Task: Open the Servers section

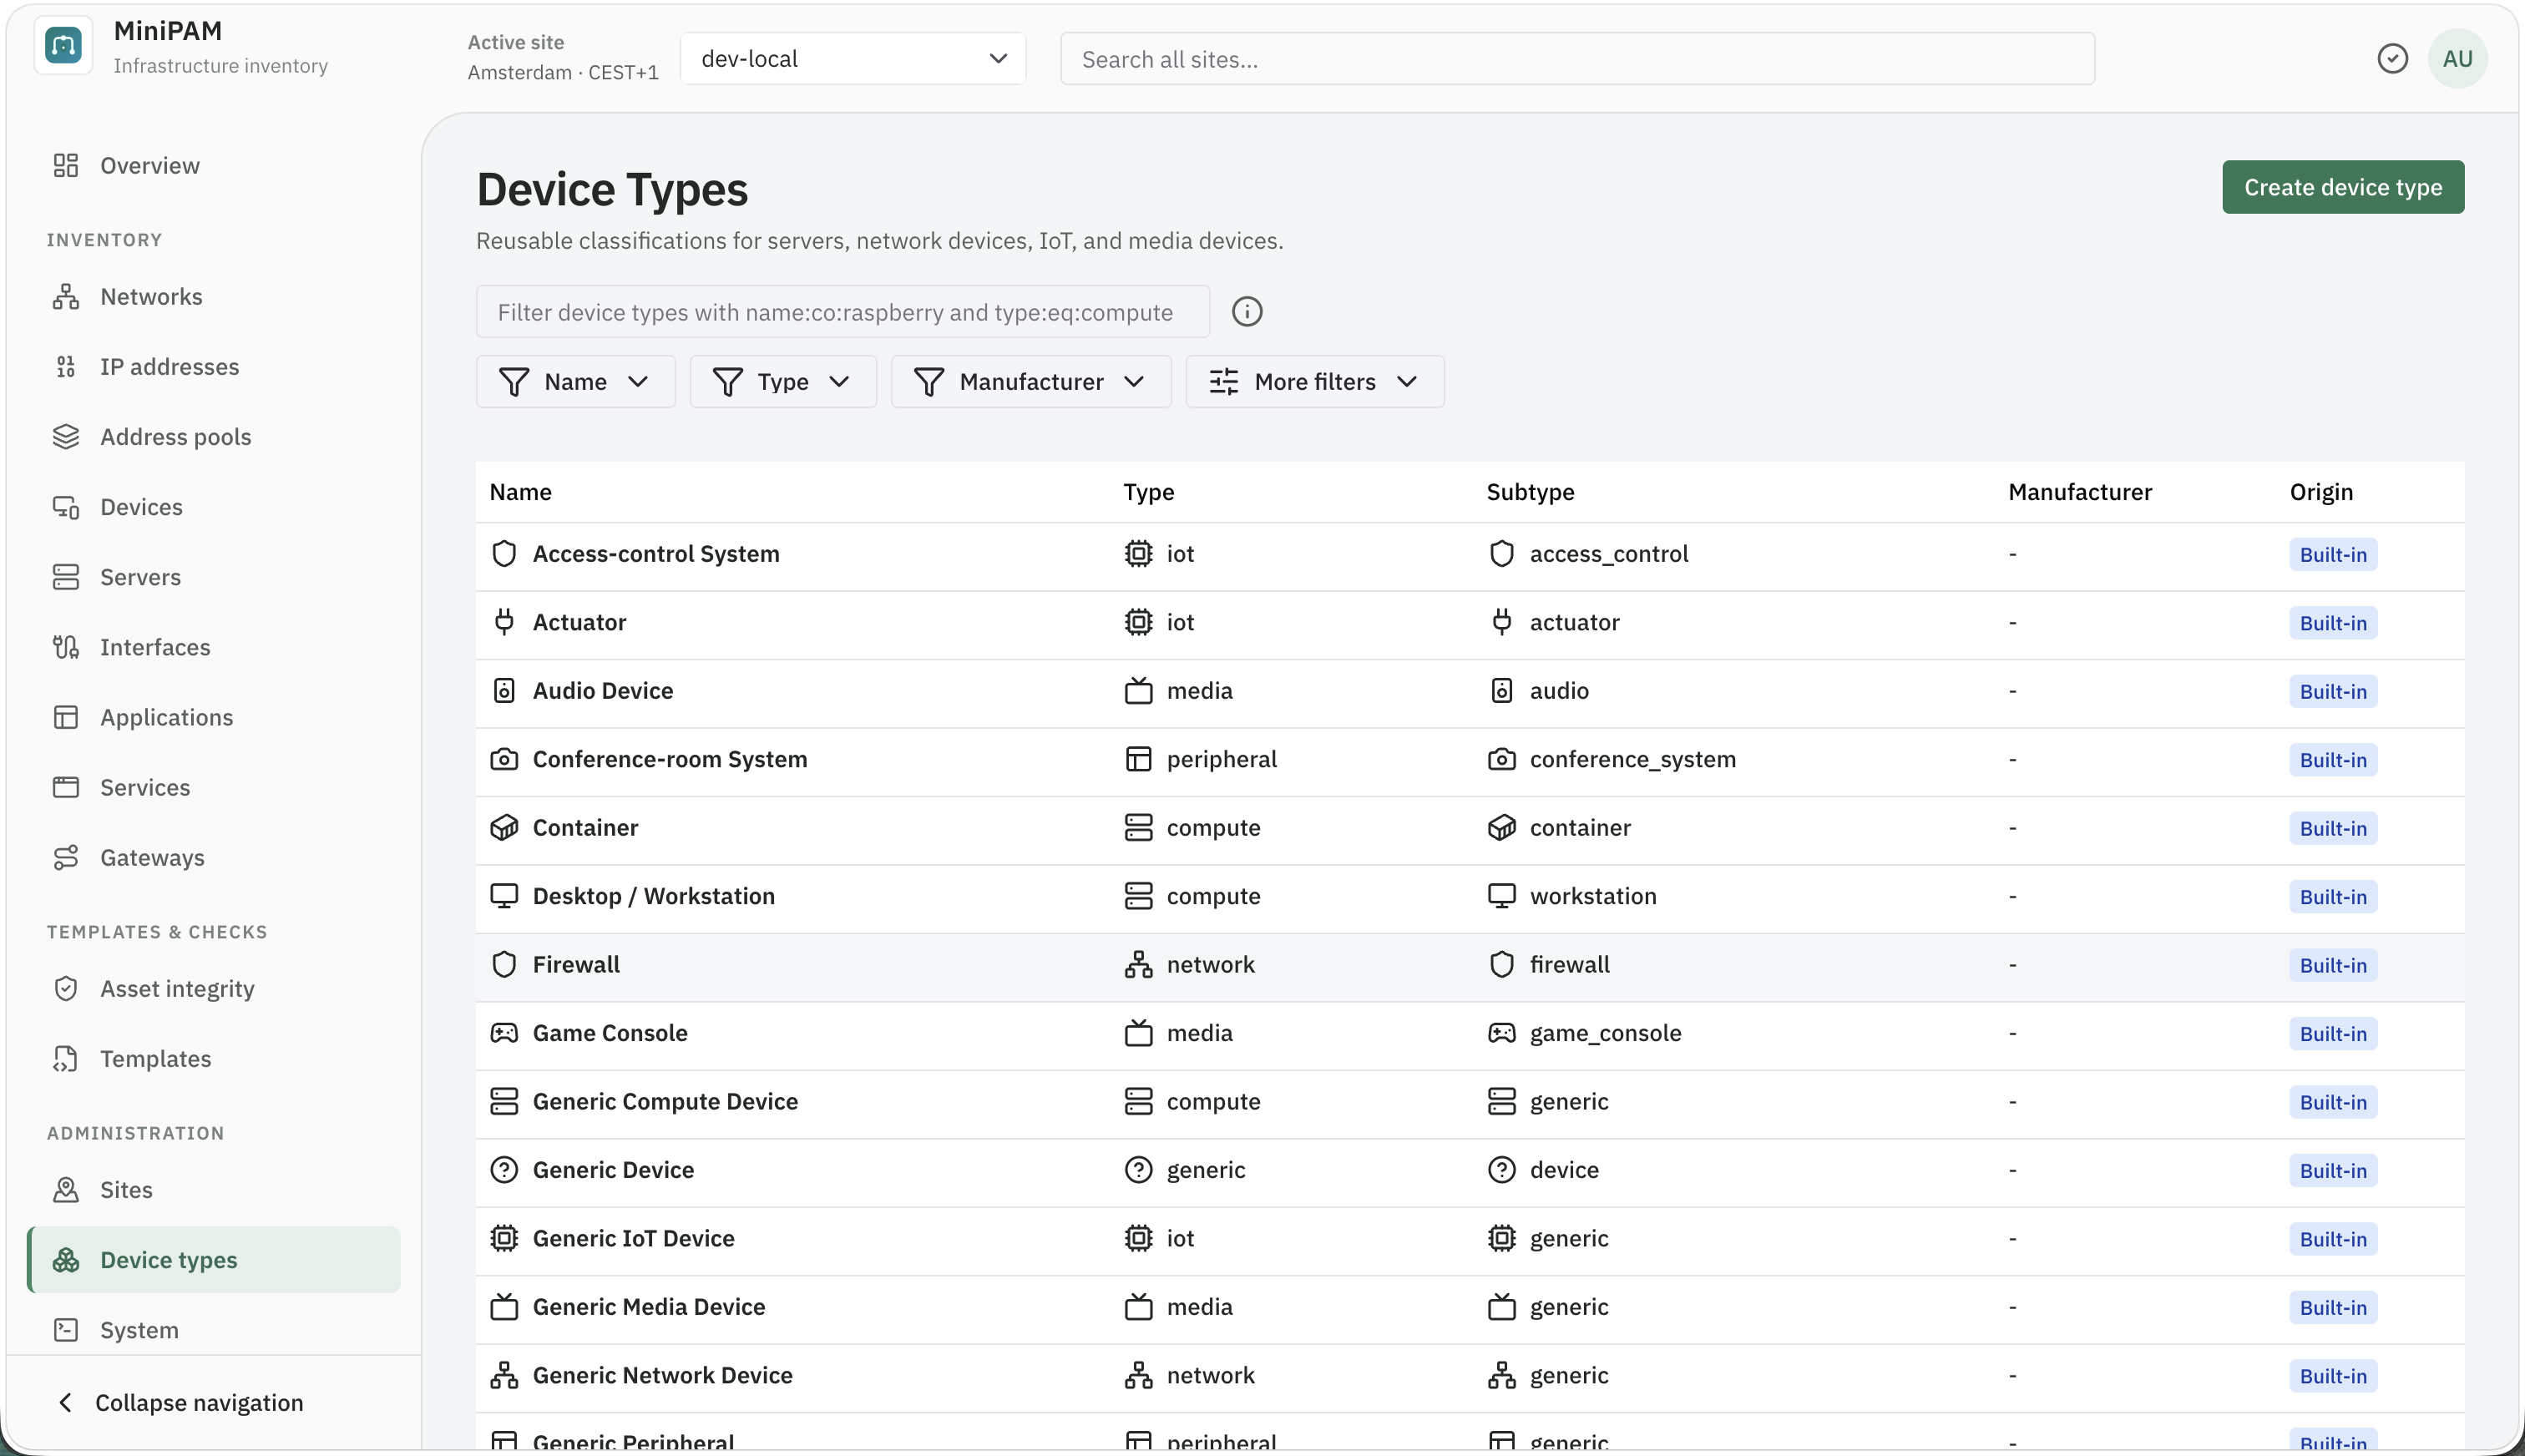Action: (x=214, y=577)
